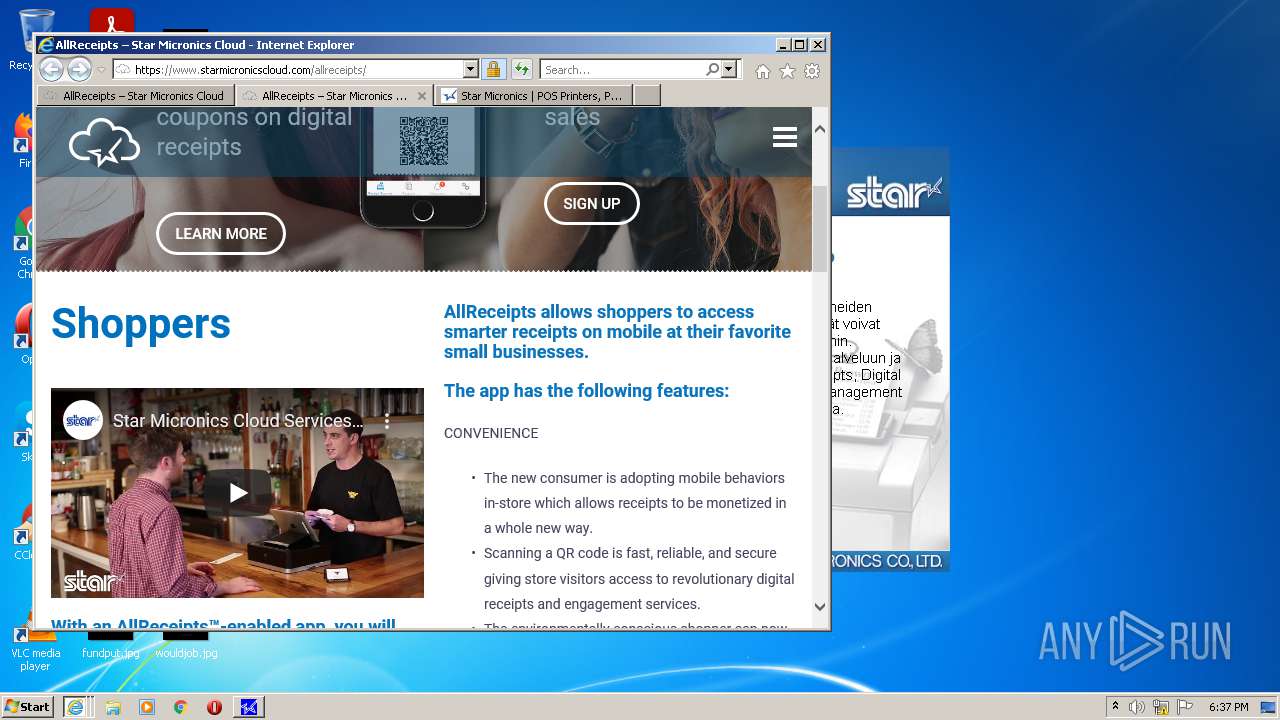Launch the media player taskbar icon
Image resolution: width=1280 pixels, height=720 pixels.
coord(147,707)
